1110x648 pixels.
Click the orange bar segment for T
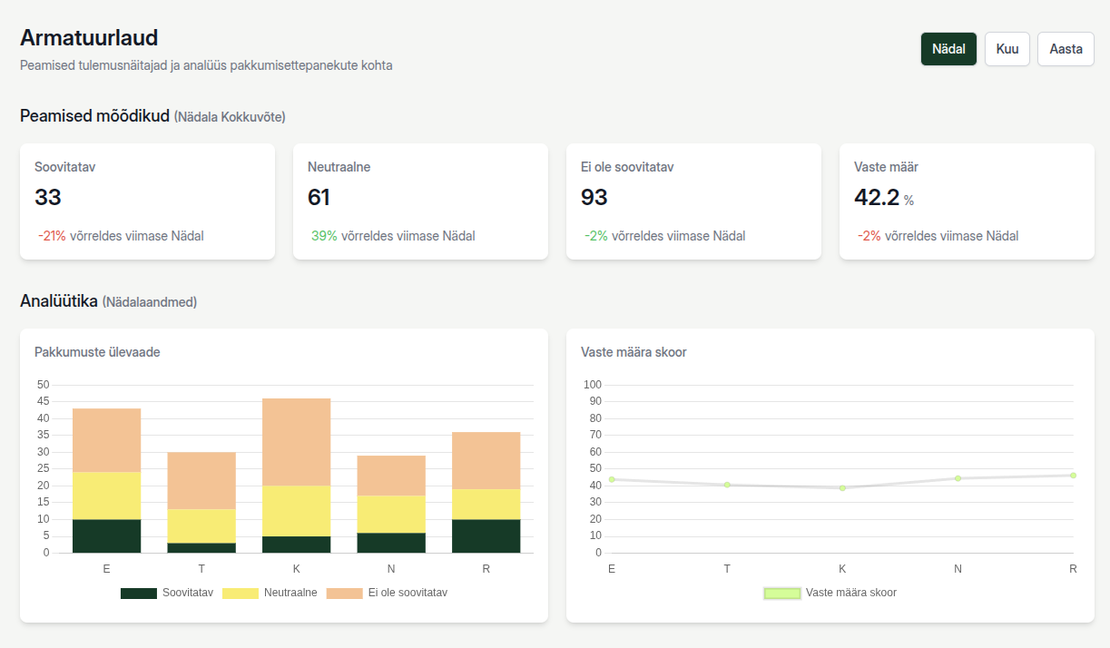pyautogui.click(x=201, y=480)
